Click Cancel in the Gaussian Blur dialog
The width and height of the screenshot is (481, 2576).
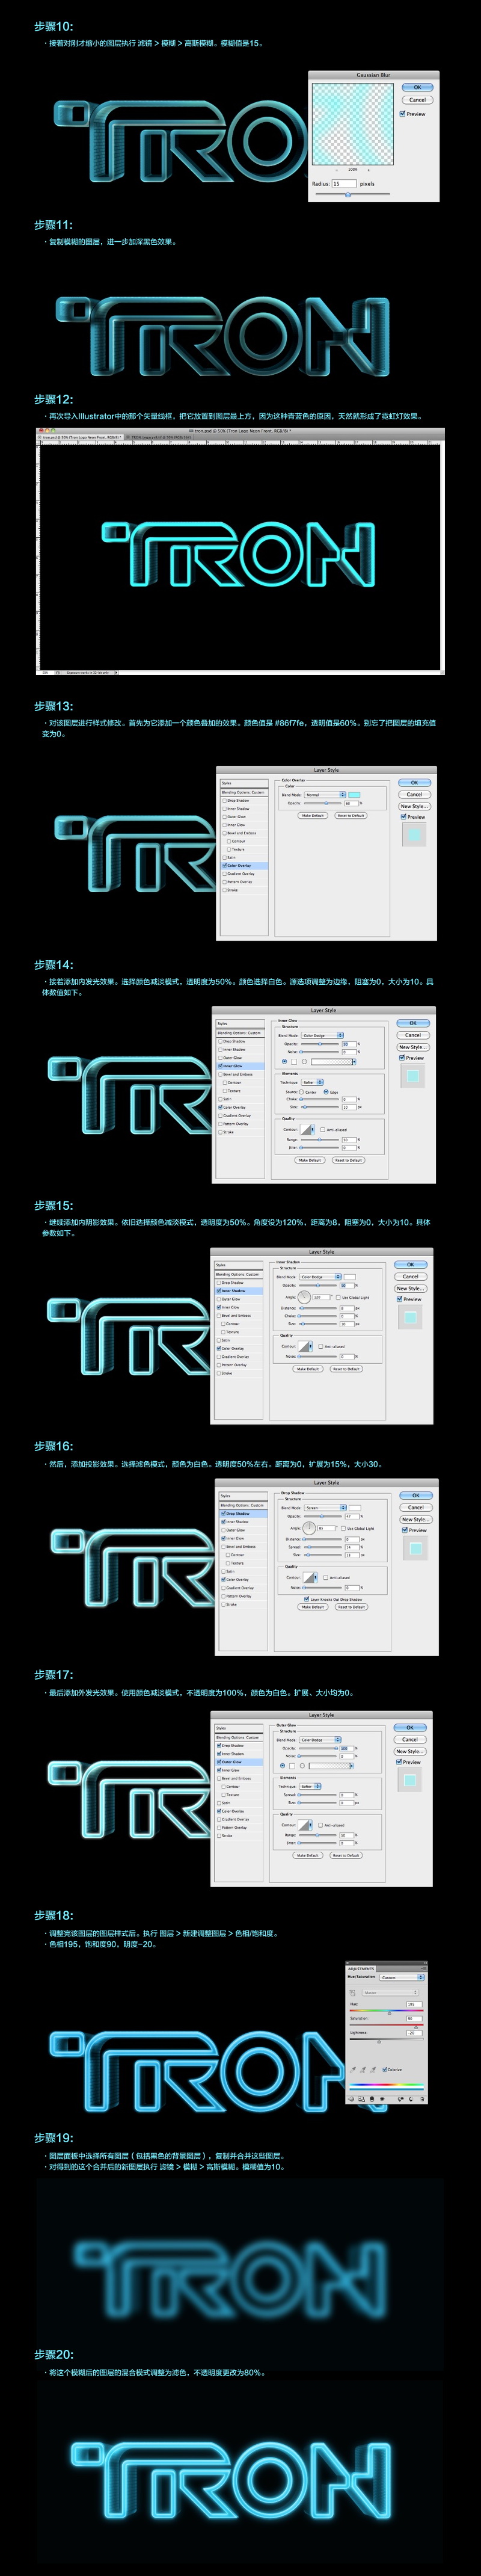[x=418, y=100]
